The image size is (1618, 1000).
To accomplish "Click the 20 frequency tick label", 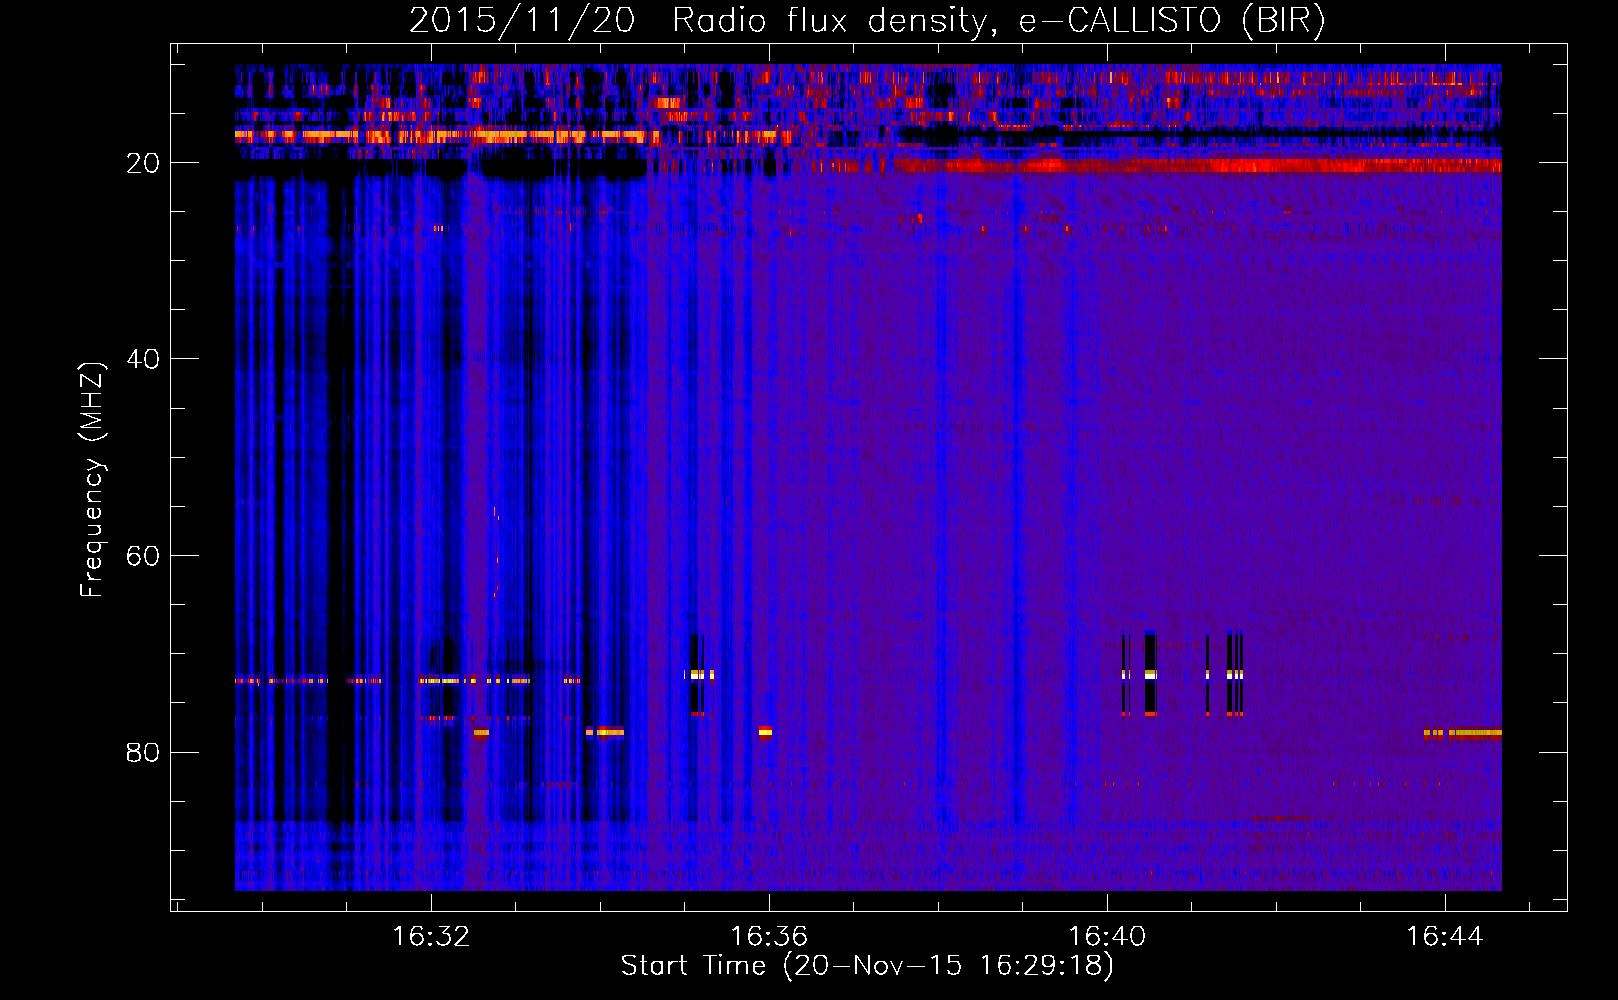I will (143, 163).
